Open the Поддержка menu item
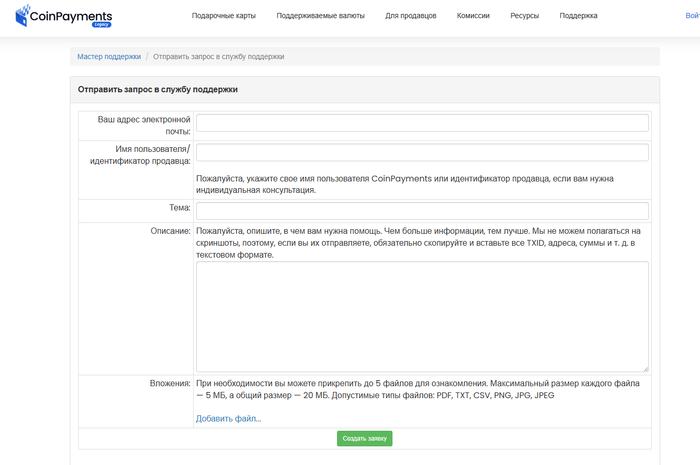 point(578,16)
